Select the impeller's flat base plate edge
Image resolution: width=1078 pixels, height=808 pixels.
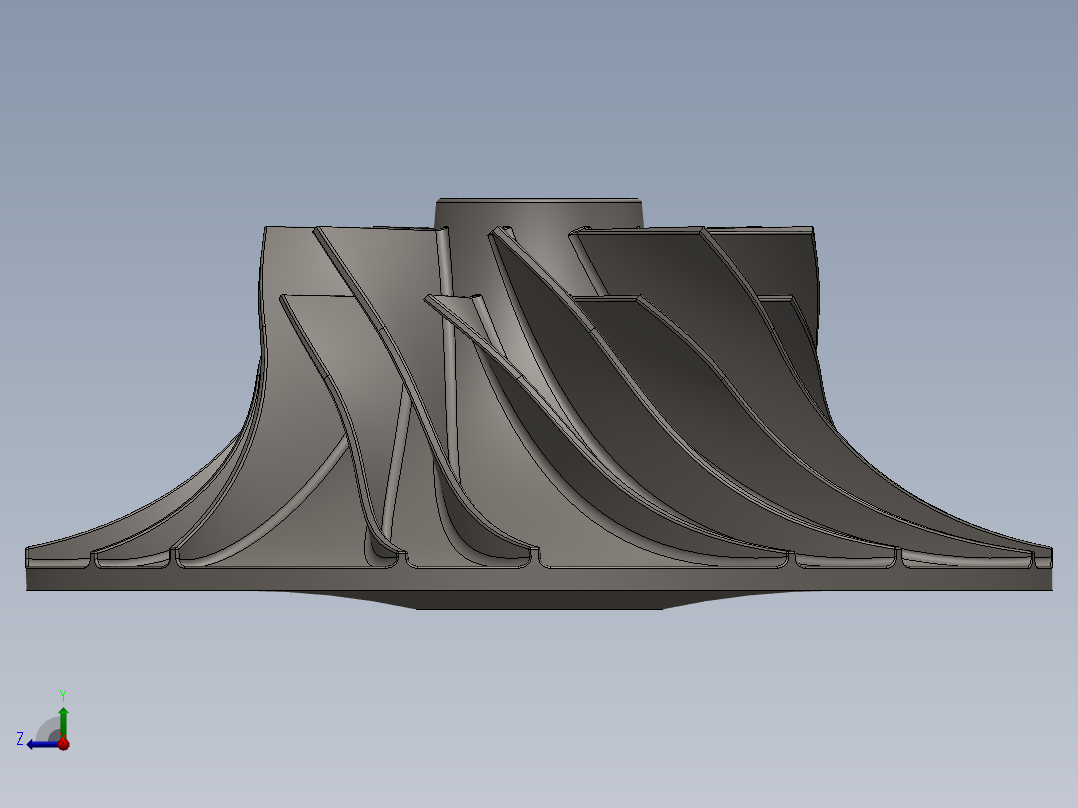click(x=539, y=579)
